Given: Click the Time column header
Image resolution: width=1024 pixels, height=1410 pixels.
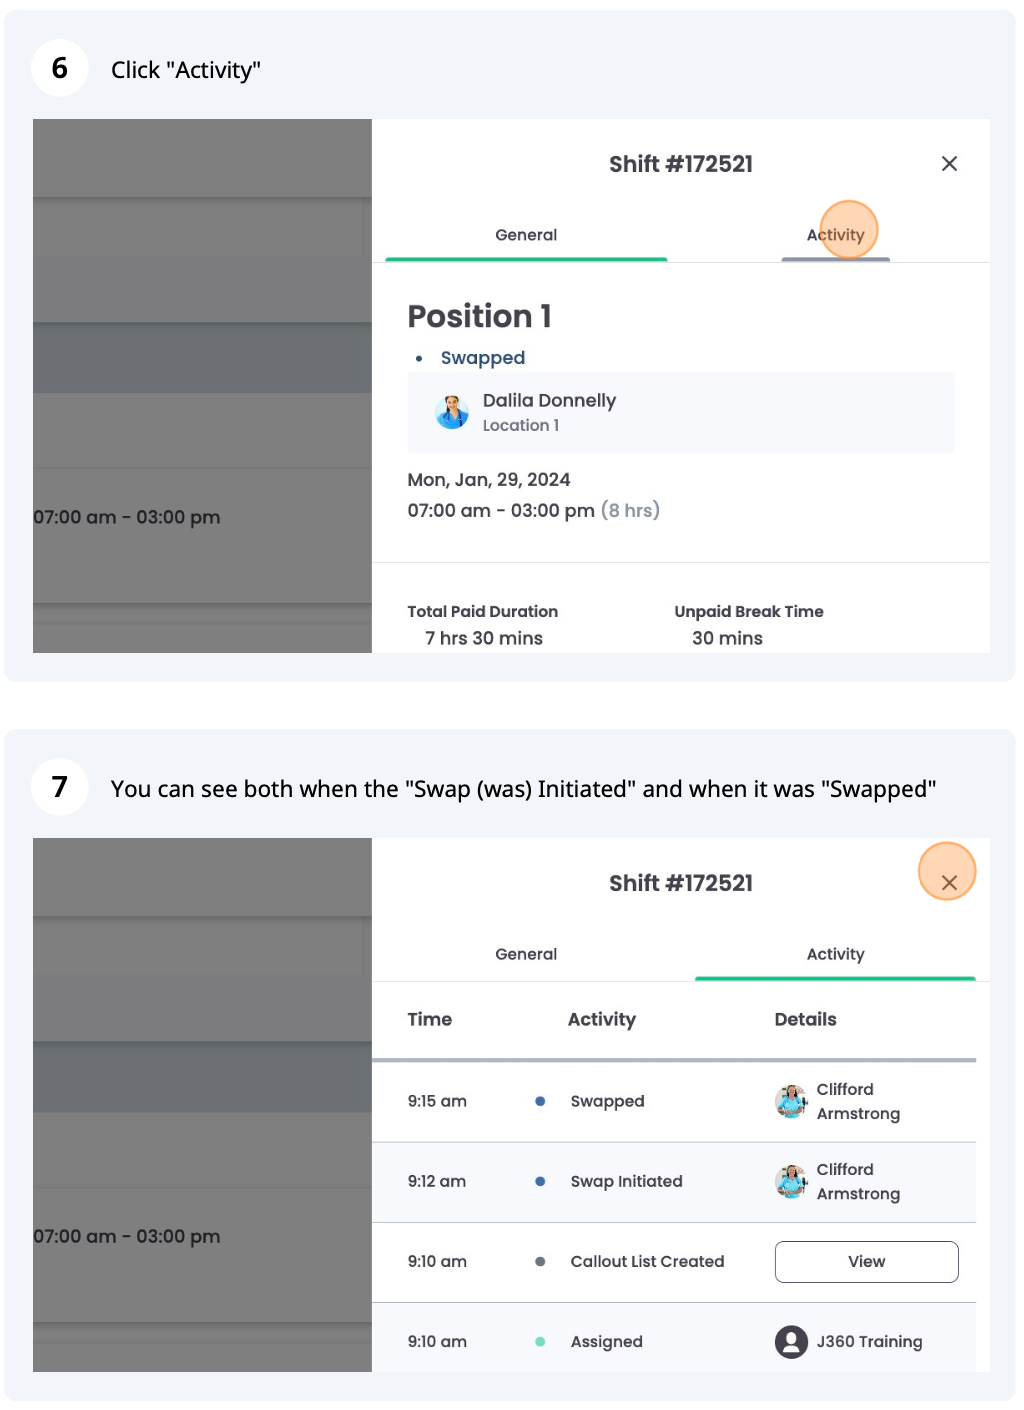Looking at the screenshot, I should pyautogui.click(x=430, y=1019).
